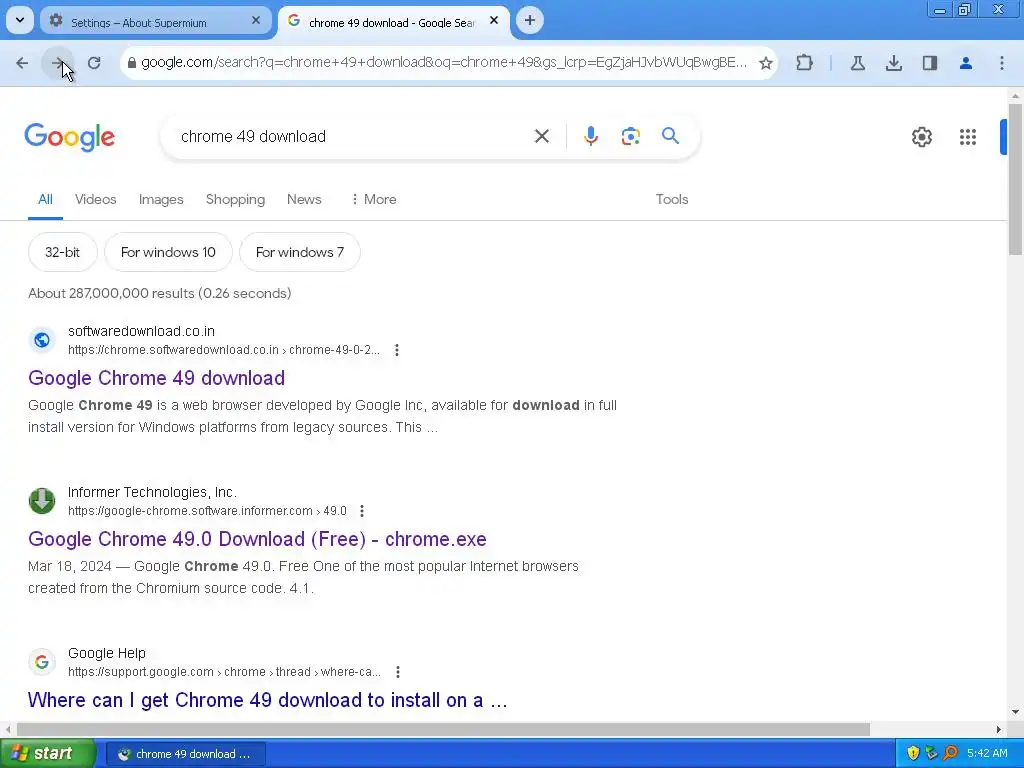Click the Informer Technologies green favicon
The height and width of the screenshot is (768, 1024).
[42, 501]
